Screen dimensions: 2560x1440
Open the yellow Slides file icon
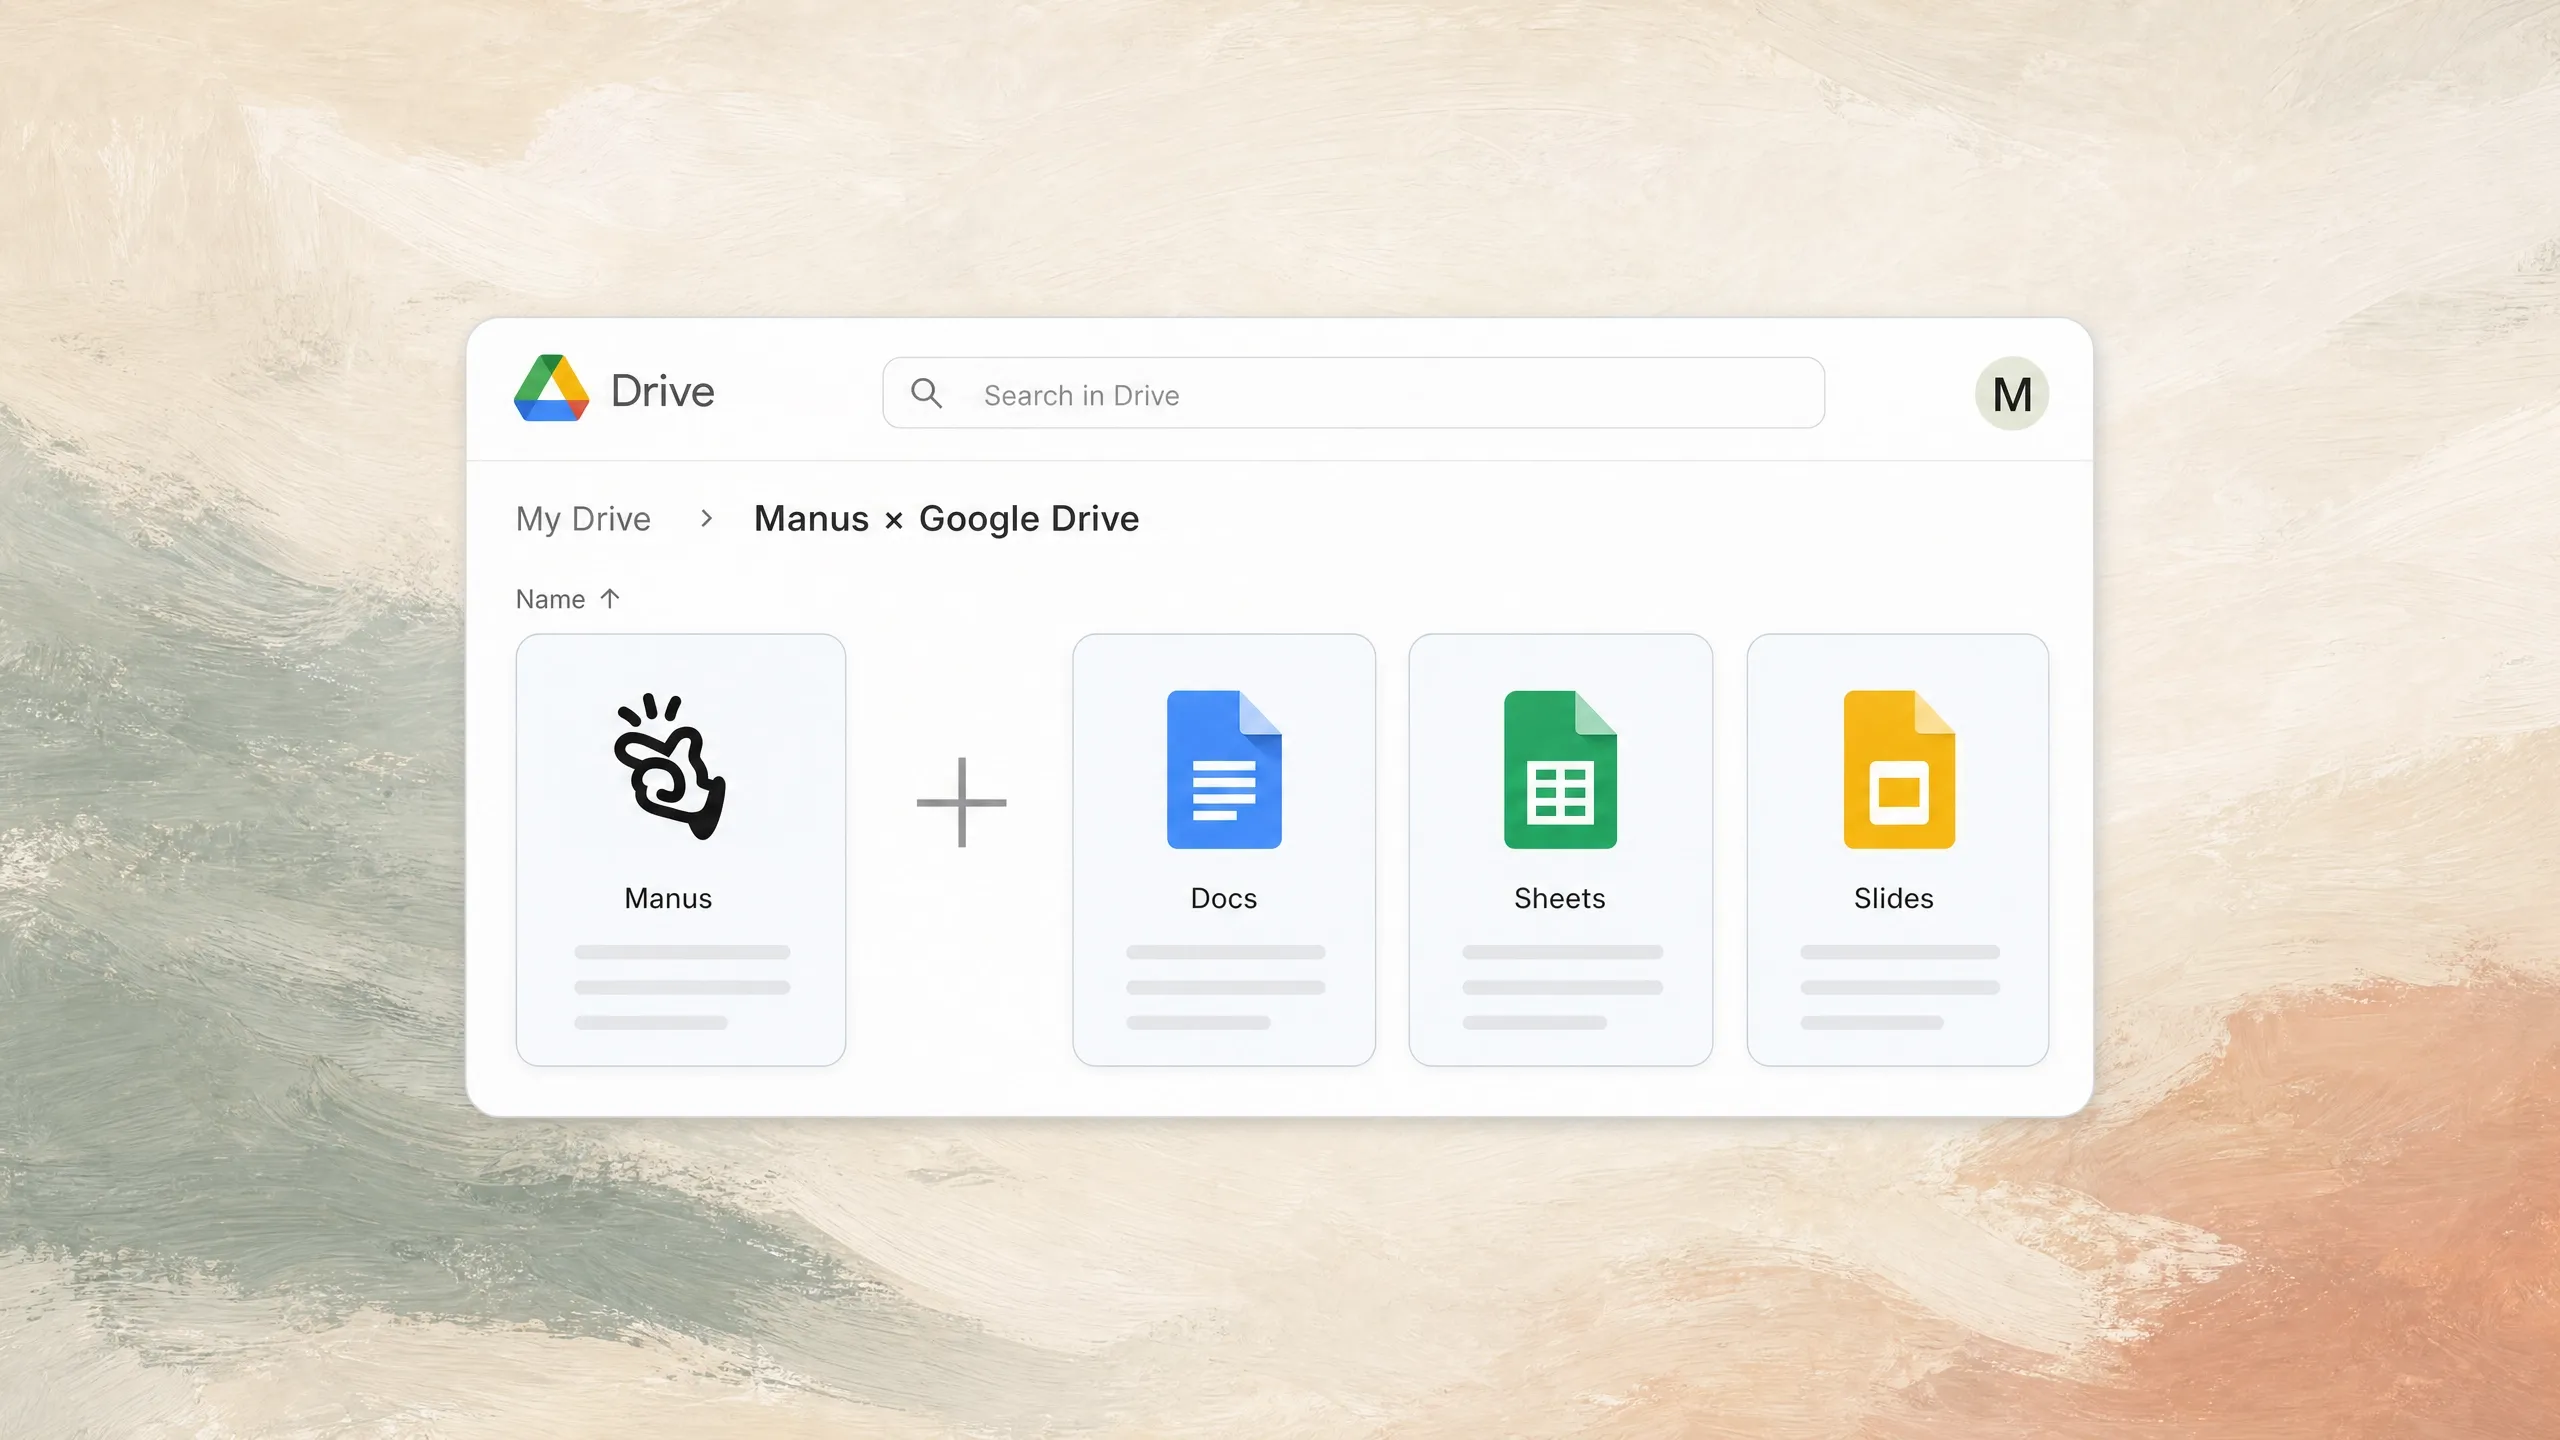(1899, 769)
